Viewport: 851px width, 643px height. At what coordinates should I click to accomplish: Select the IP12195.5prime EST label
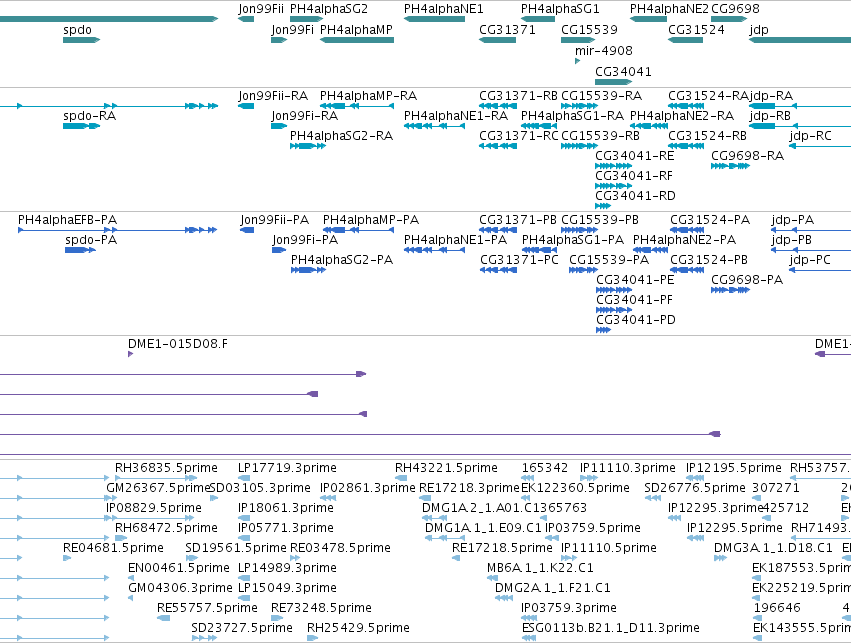point(734,468)
